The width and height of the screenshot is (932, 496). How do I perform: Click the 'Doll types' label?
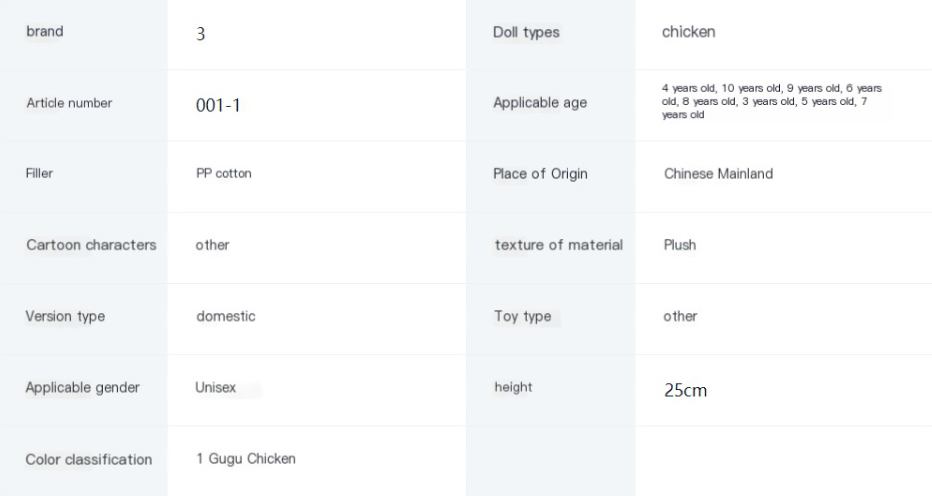click(527, 33)
